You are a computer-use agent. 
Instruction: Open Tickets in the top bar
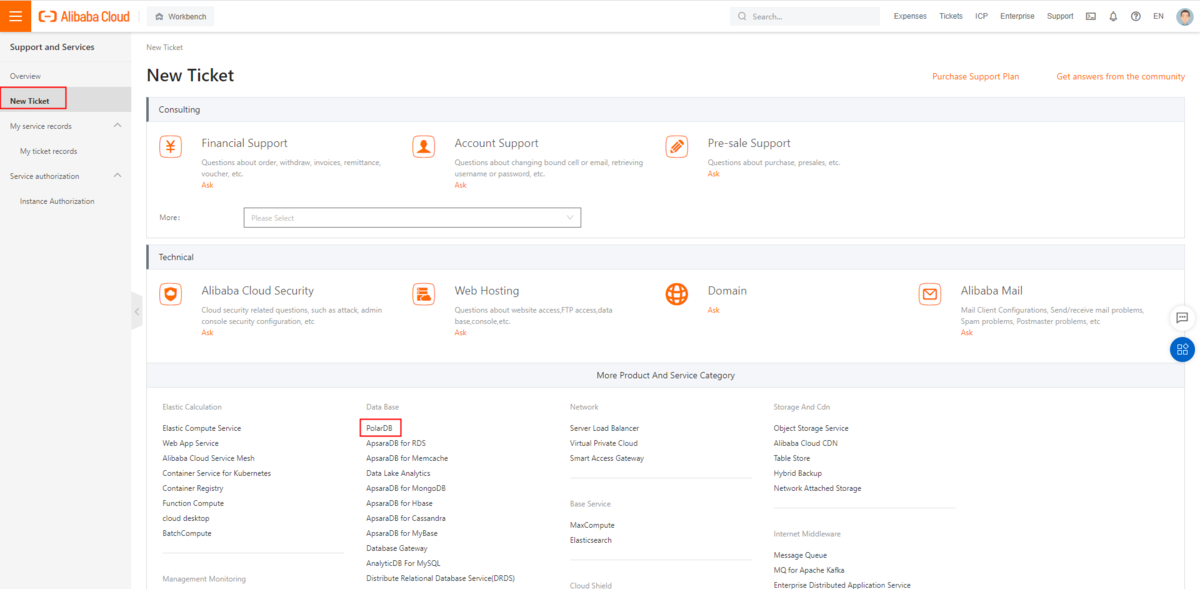pyautogui.click(x=951, y=16)
